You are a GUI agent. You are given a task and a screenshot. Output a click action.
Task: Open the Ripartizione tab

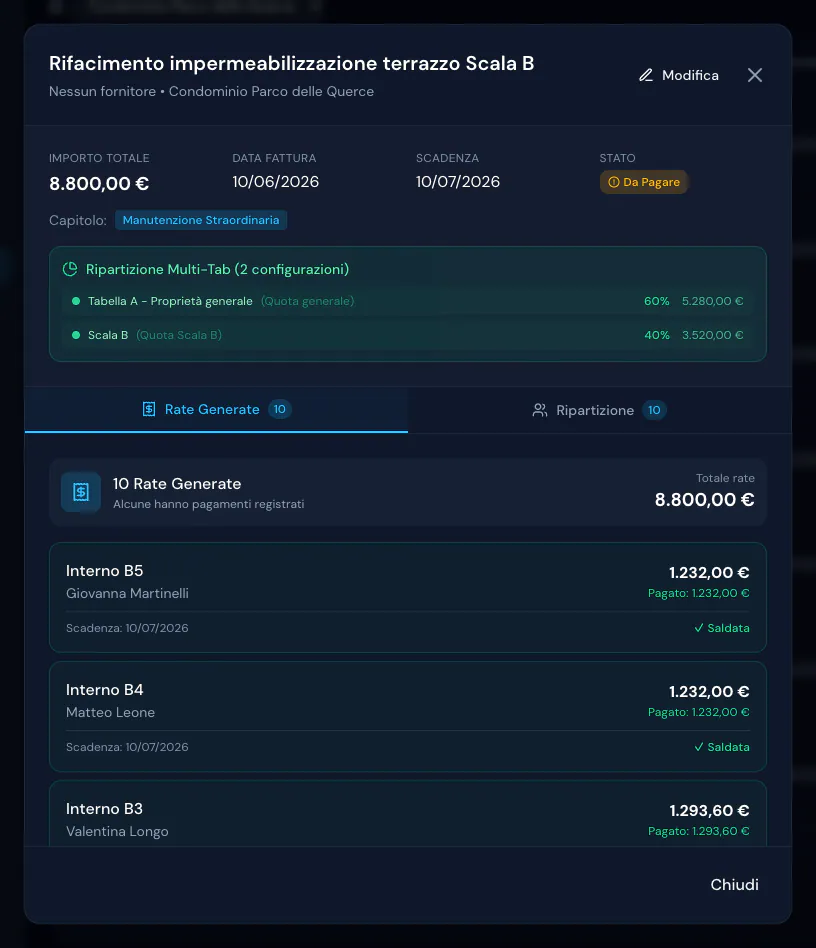[x=600, y=410]
